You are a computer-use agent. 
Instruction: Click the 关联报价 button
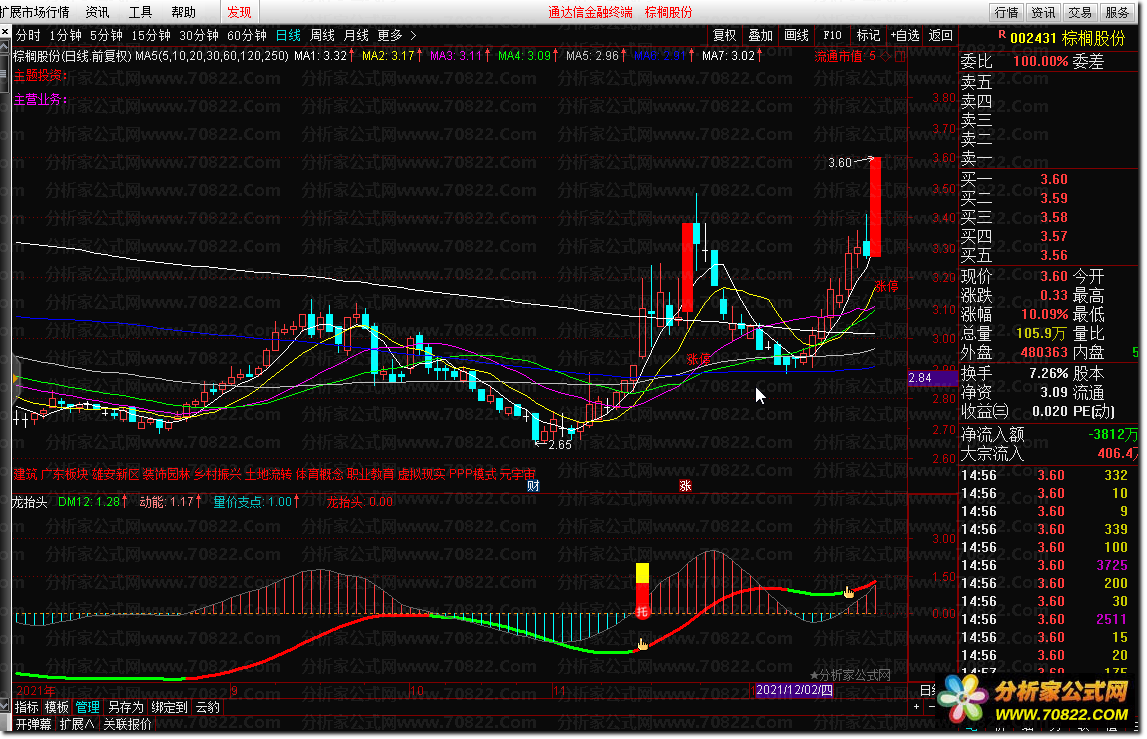point(127,724)
